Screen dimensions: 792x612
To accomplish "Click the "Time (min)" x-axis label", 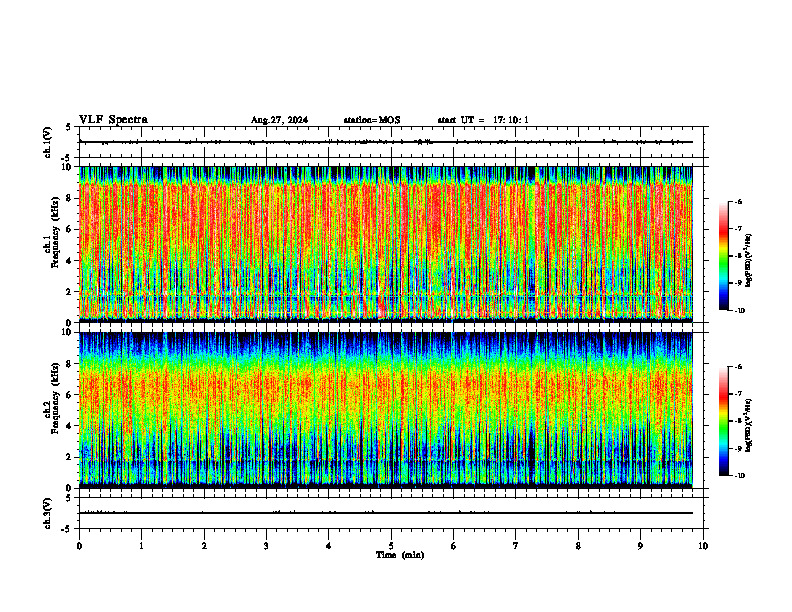I will click(x=400, y=555).
